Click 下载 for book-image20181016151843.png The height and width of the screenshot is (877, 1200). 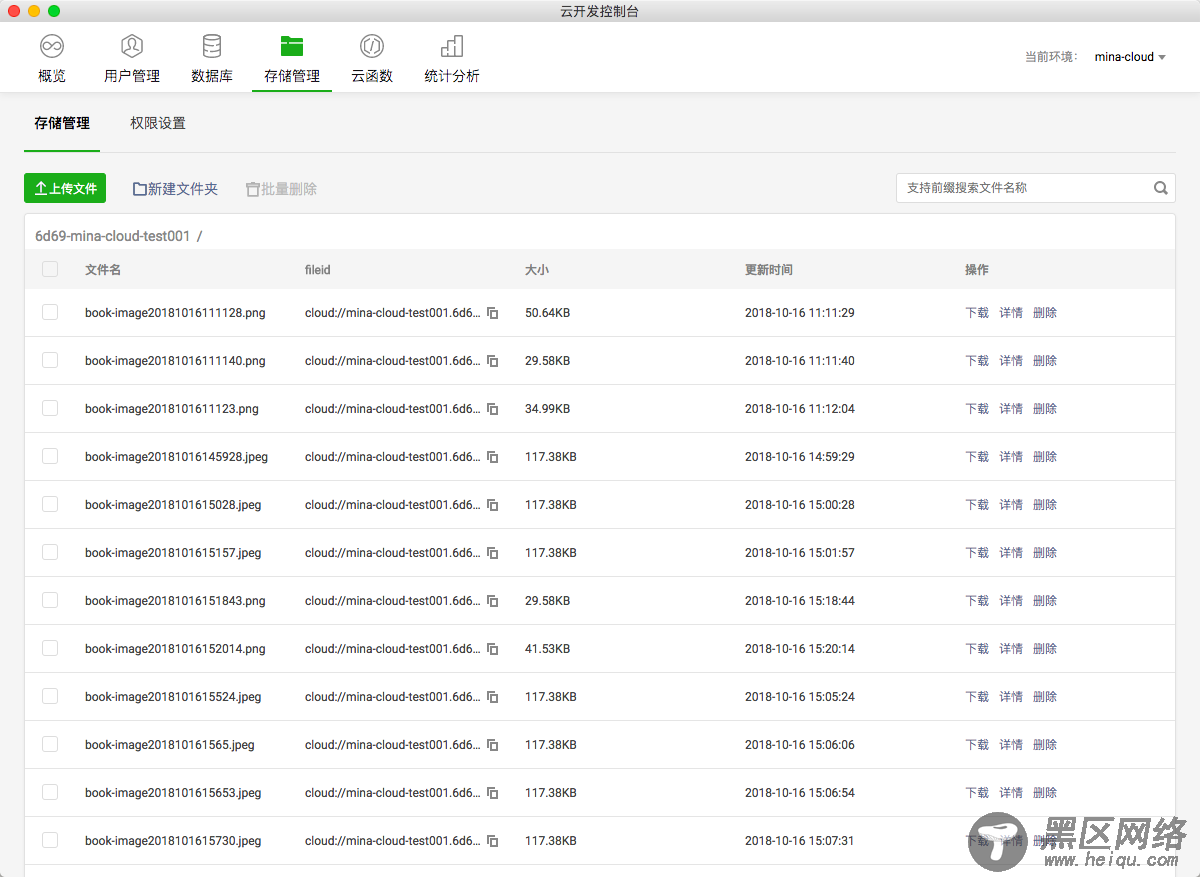977,601
